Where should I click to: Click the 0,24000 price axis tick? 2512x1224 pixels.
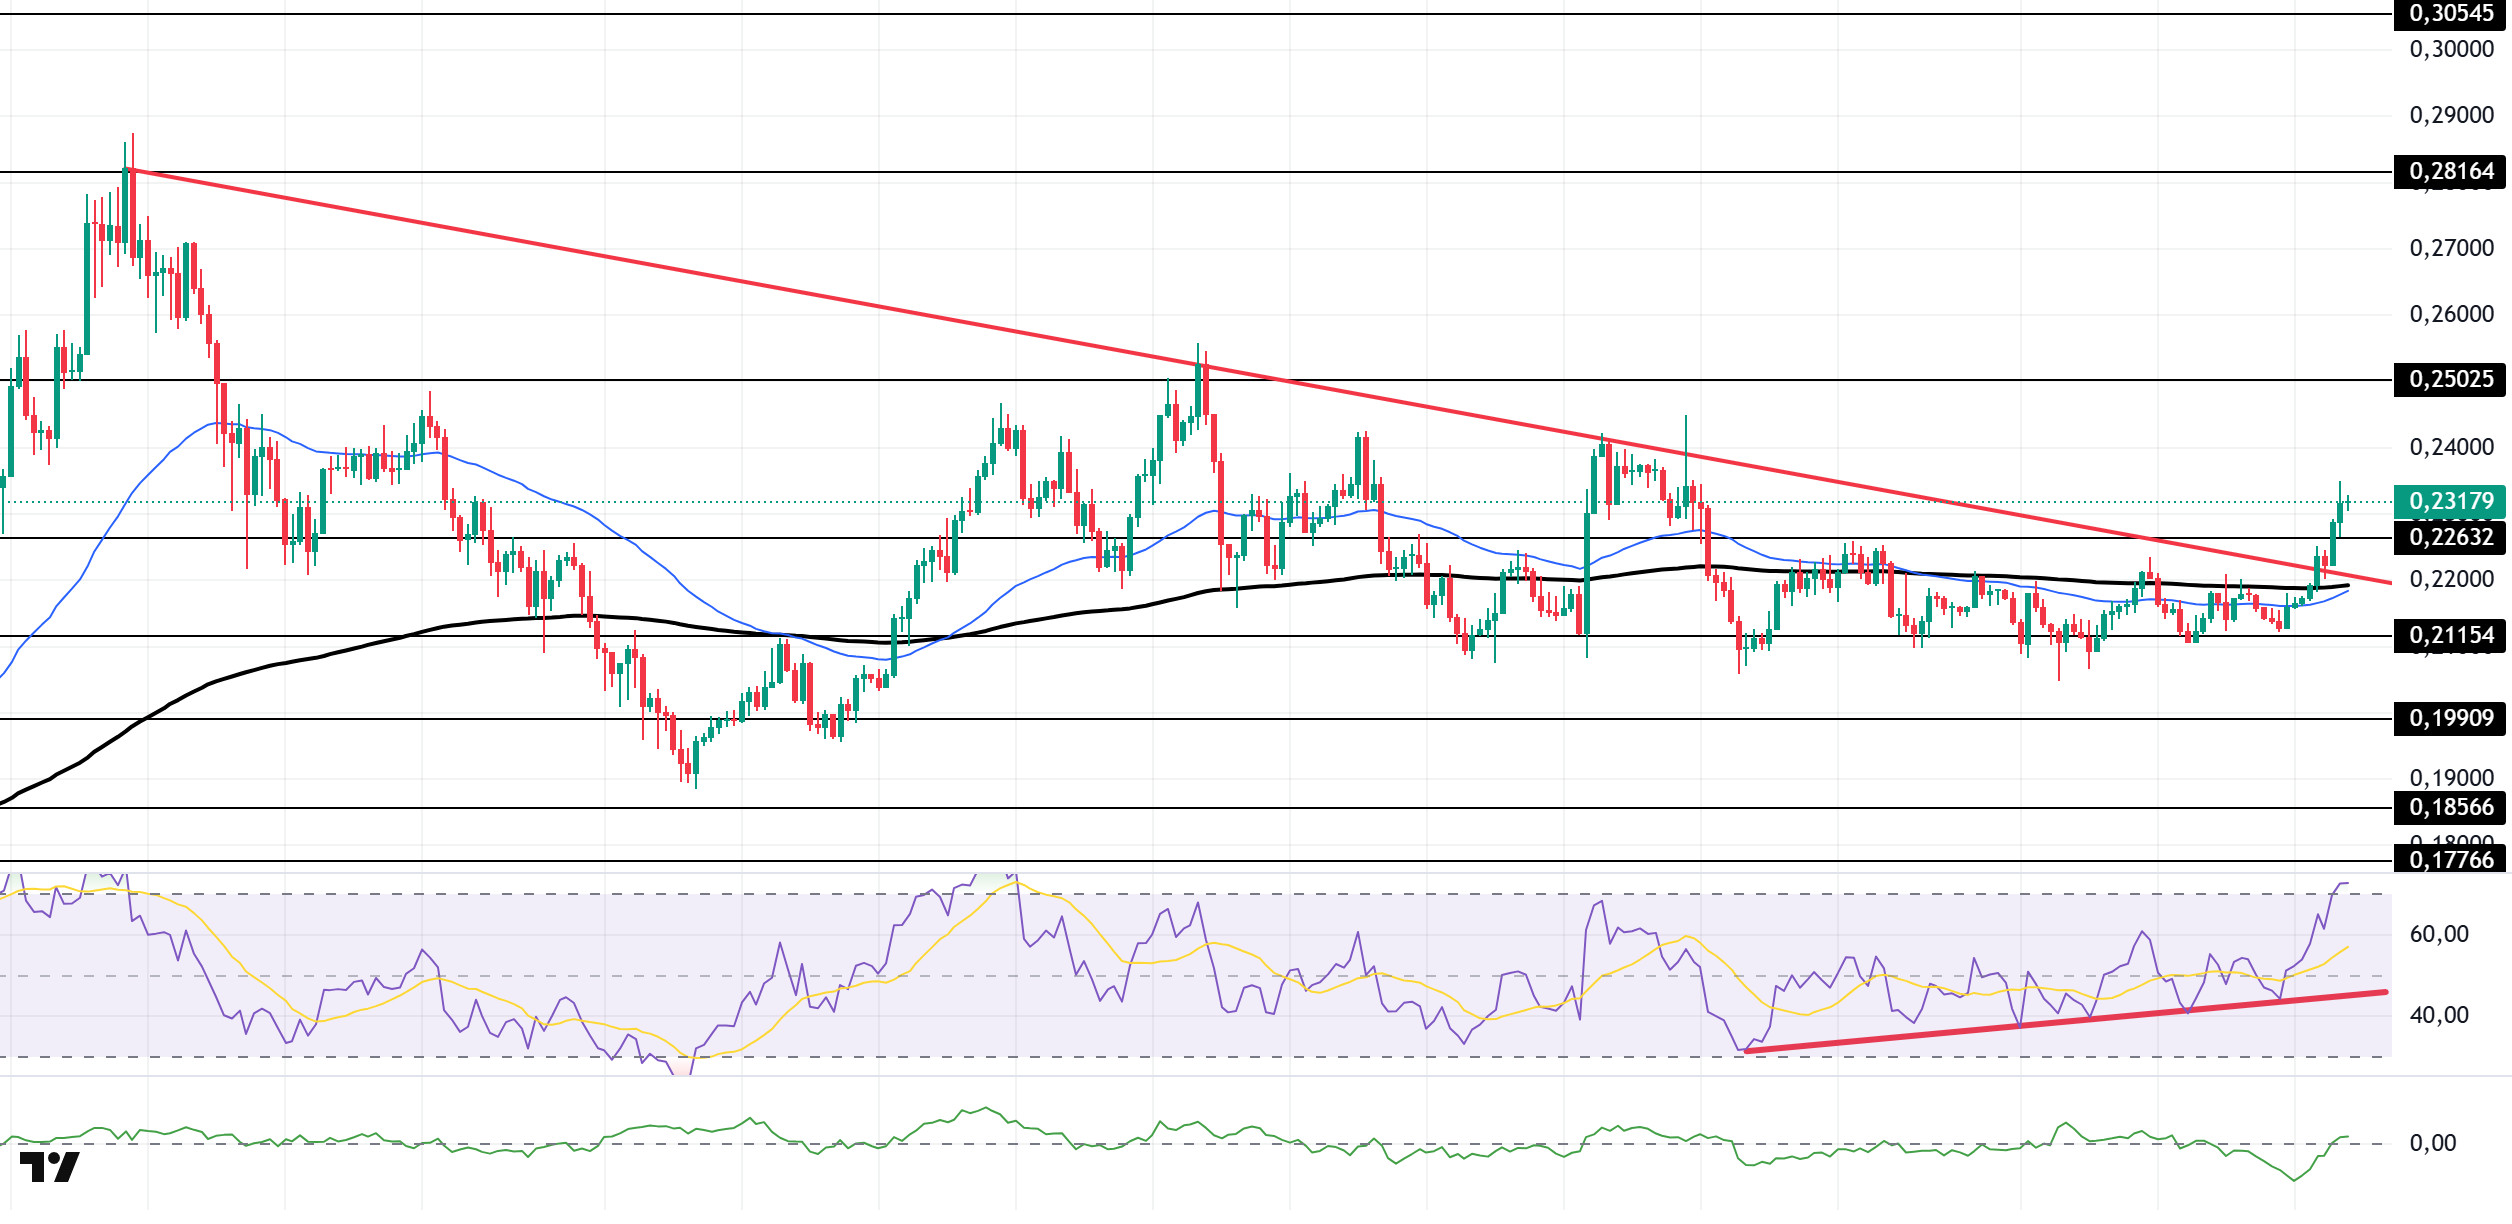(x=2452, y=448)
